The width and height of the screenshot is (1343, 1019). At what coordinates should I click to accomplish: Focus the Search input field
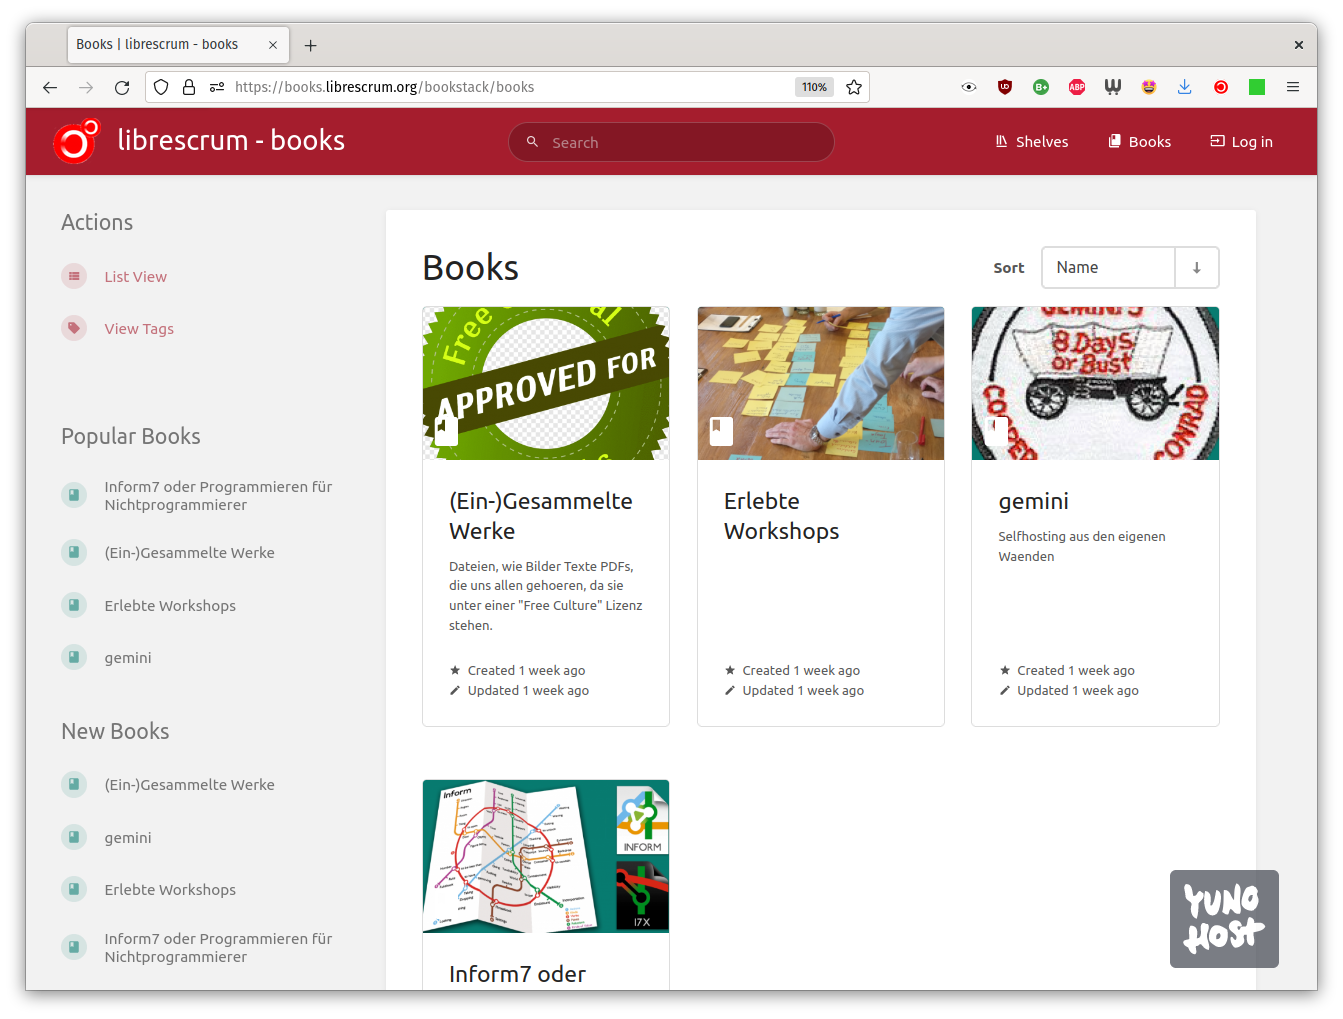671,142
